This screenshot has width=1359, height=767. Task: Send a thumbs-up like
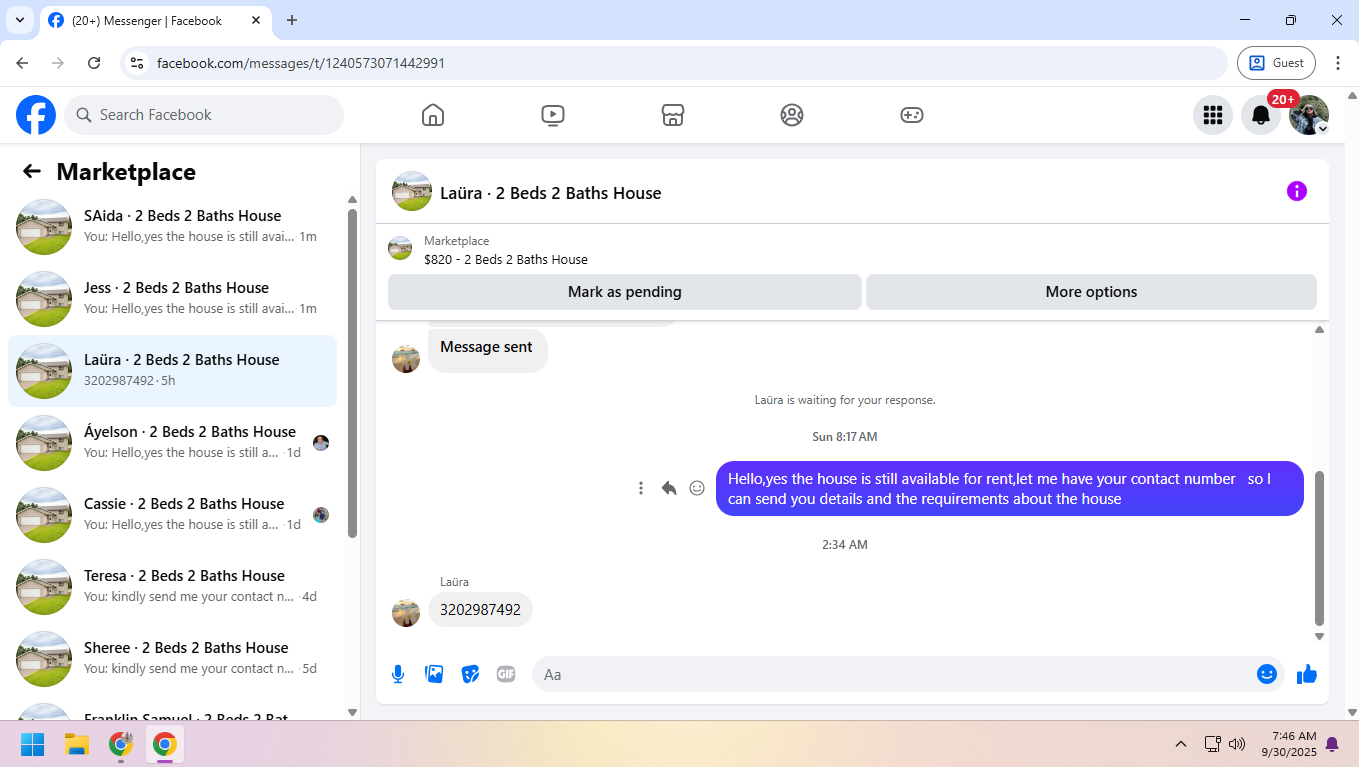(x=1307, y=674)
